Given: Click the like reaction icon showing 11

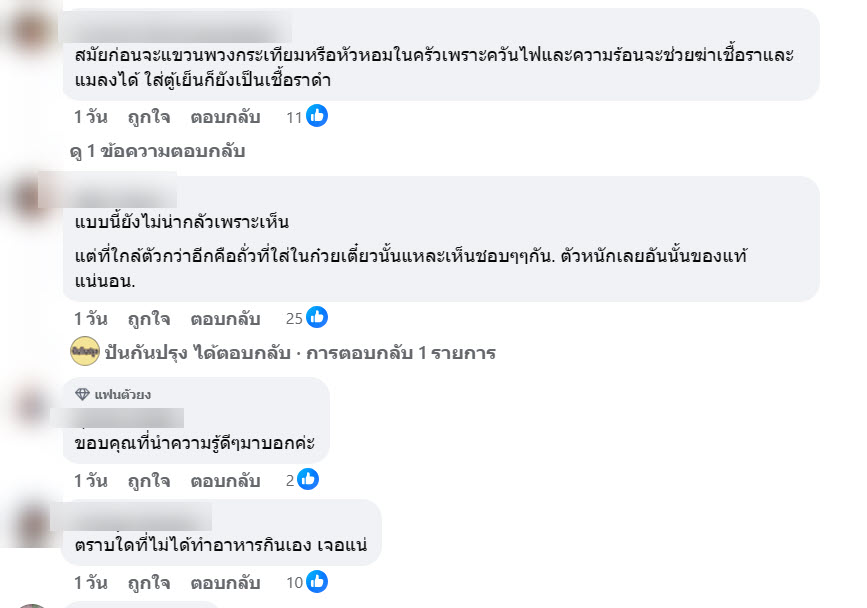Looking at the screenshot, I should pyautogui.click(x=317, y=116).
